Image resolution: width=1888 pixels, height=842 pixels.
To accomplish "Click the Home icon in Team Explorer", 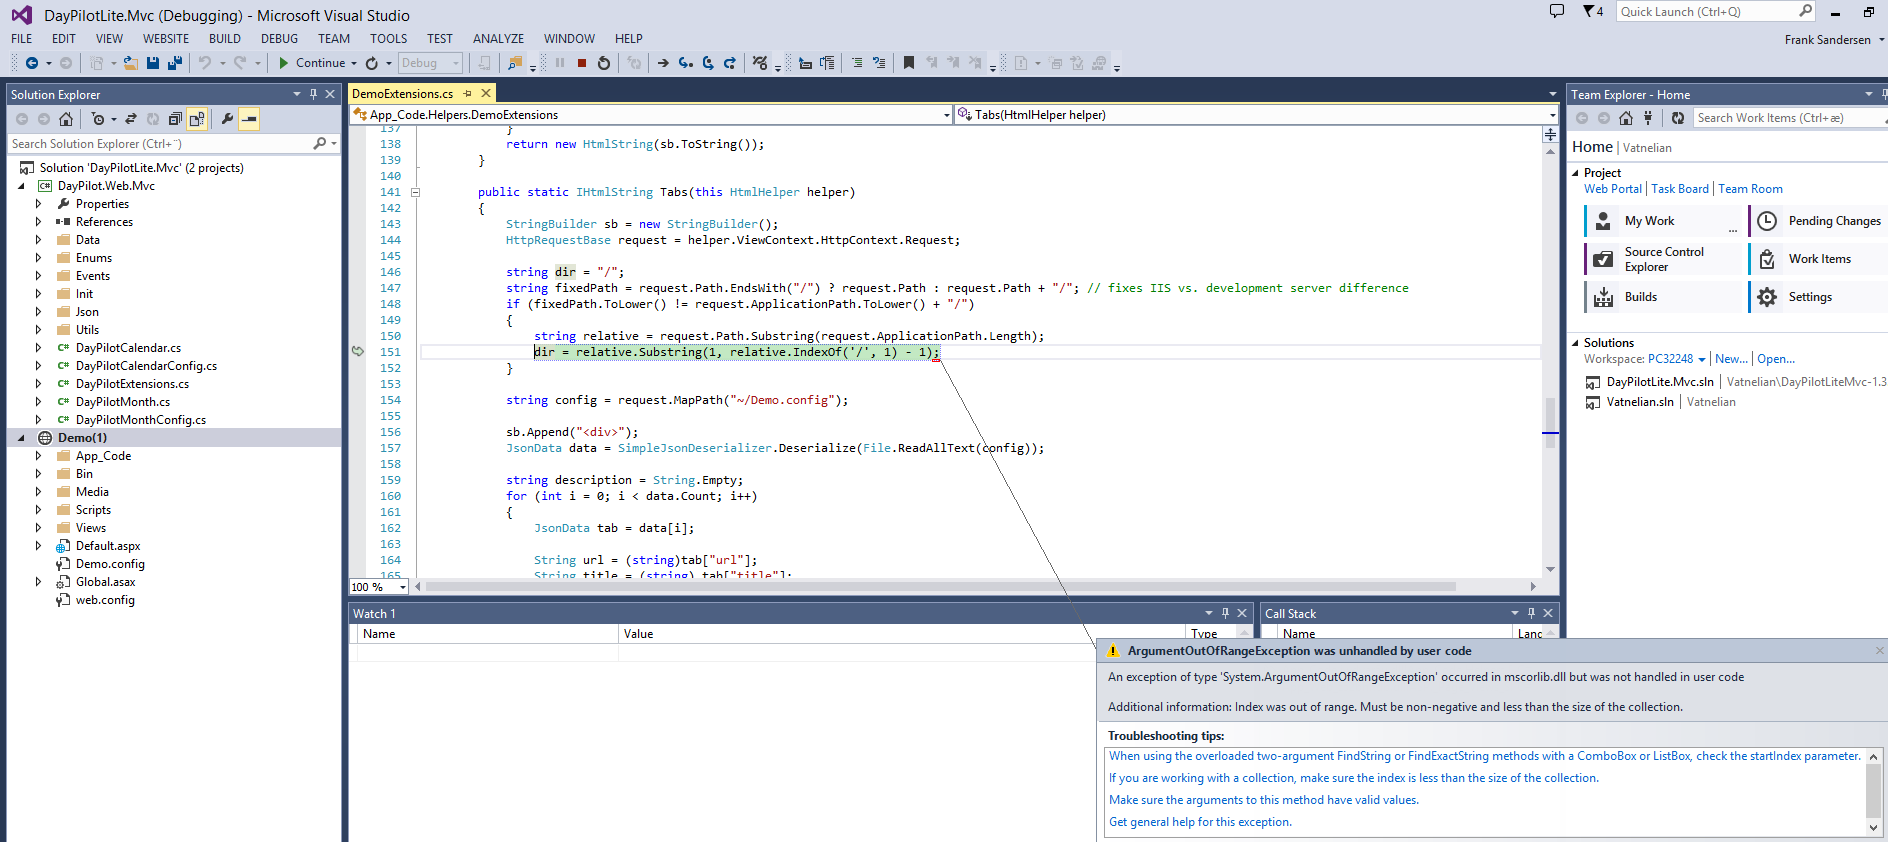I will [x=1626, y=118].
